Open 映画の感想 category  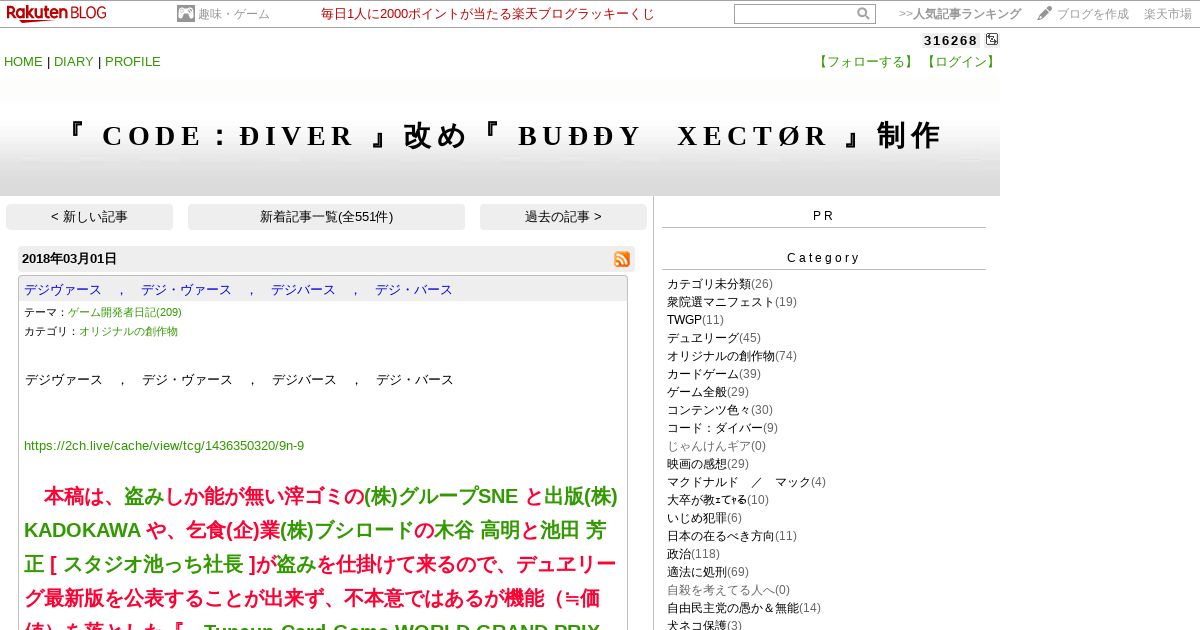click(697, 464)
